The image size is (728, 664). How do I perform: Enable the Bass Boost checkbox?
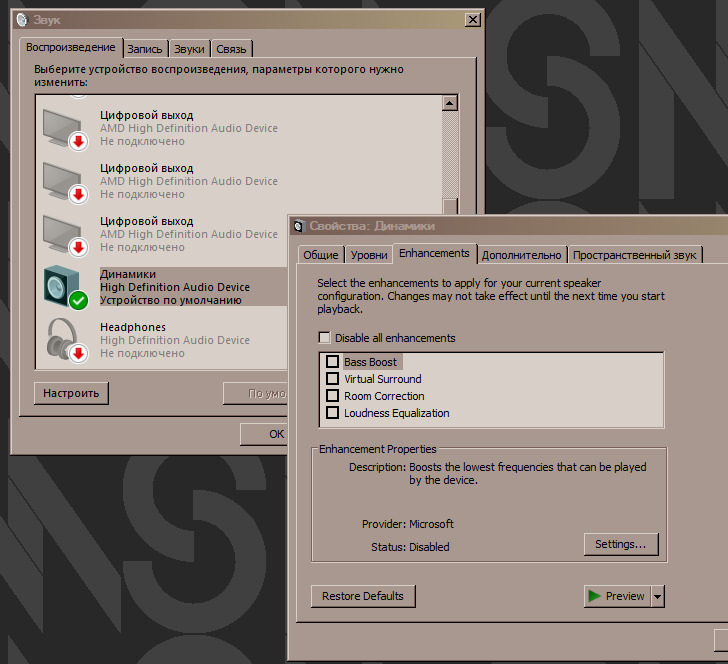(x=333, y=362)
